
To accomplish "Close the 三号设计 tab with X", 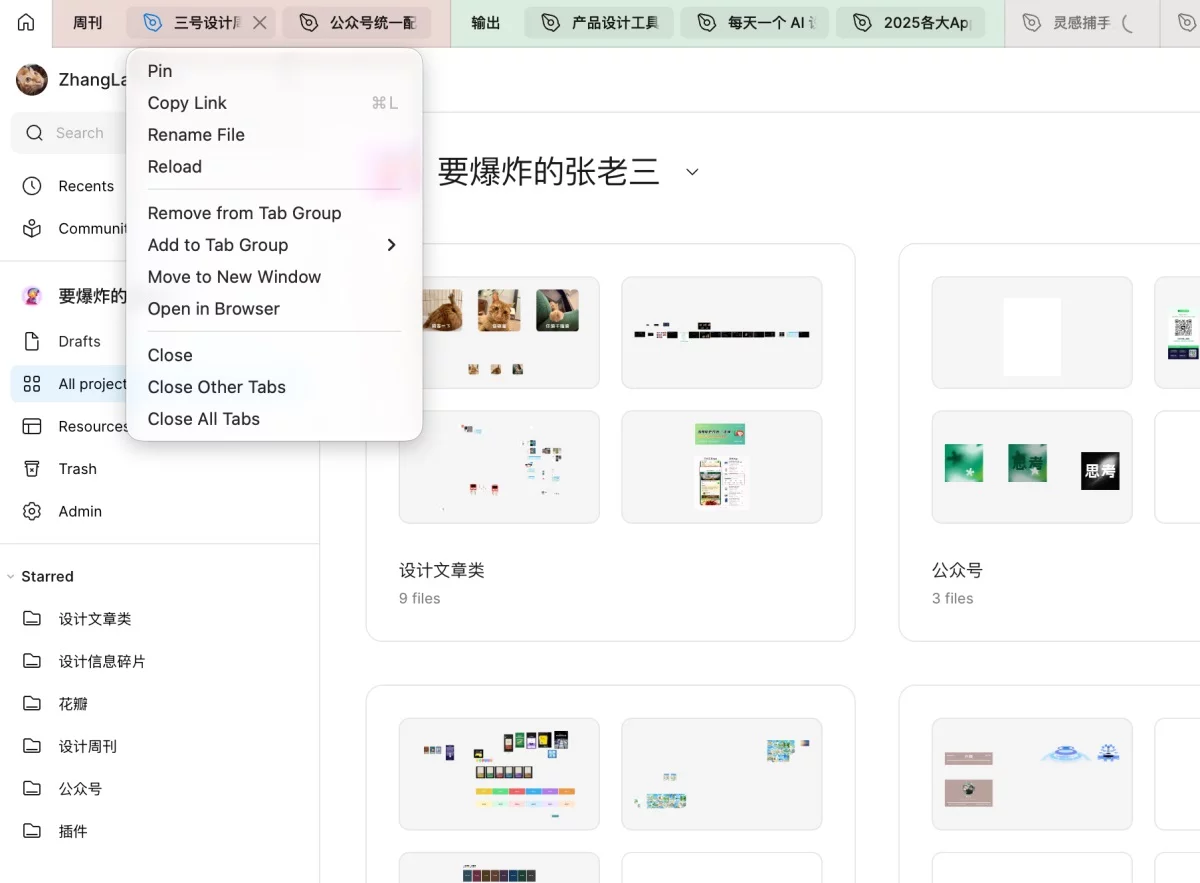I will pos(260,22).
